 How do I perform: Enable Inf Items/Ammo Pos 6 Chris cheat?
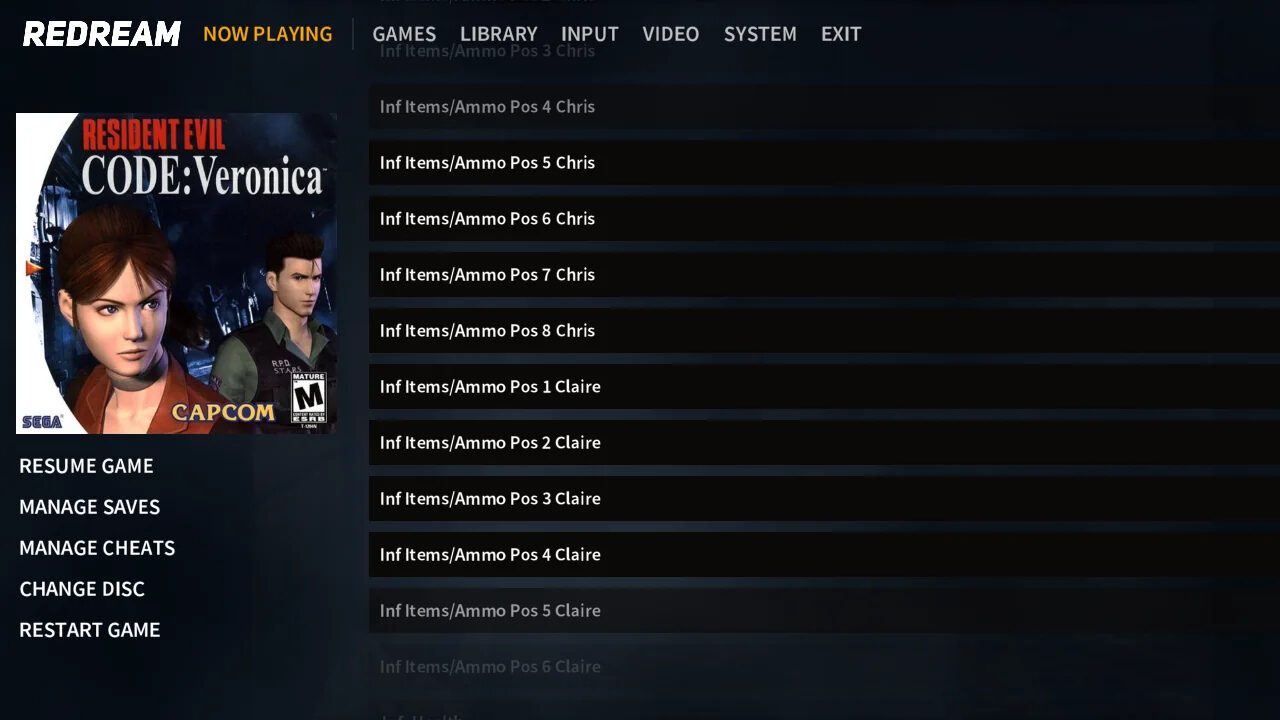pos(824,218)
